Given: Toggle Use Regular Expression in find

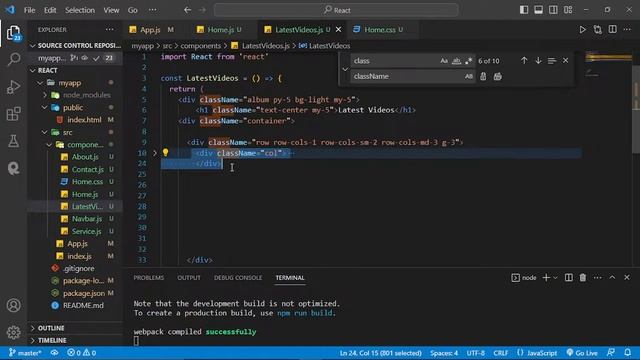Looking at the screenshot, I should (469, 61).
